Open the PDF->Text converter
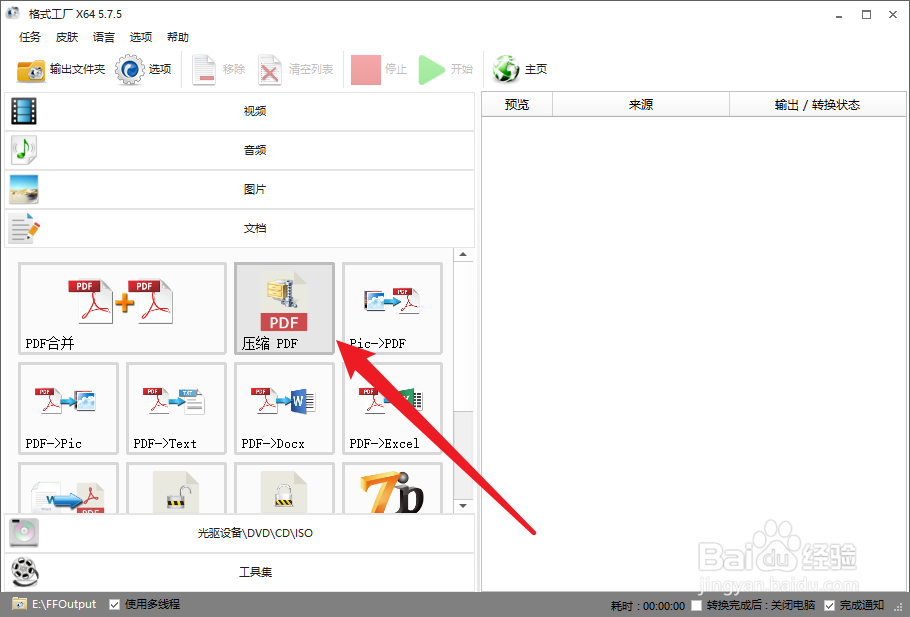This screenshot has height=617, width=910. [x=176, y=408]
